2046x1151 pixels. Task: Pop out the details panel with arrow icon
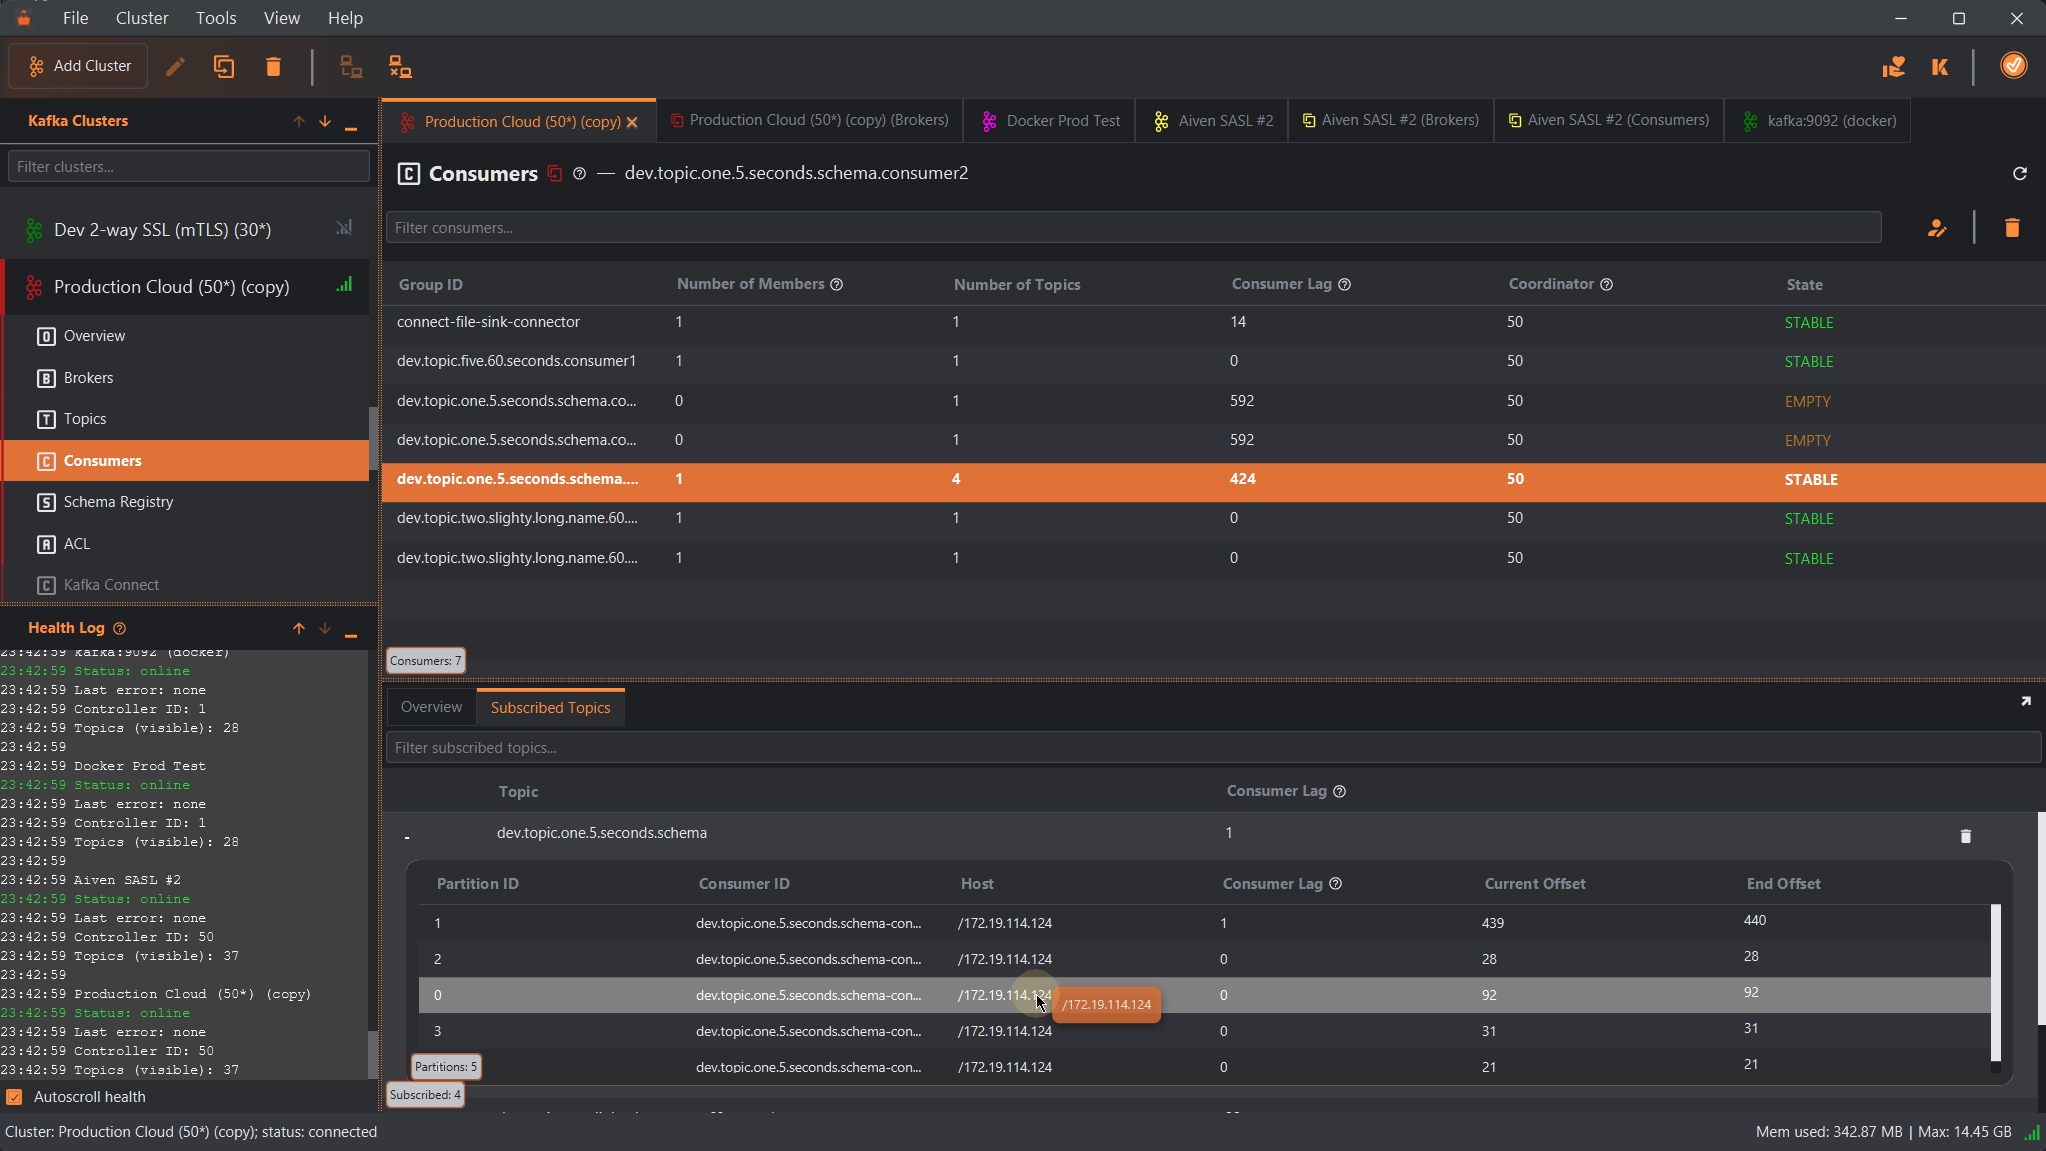tap(2025, 702)
